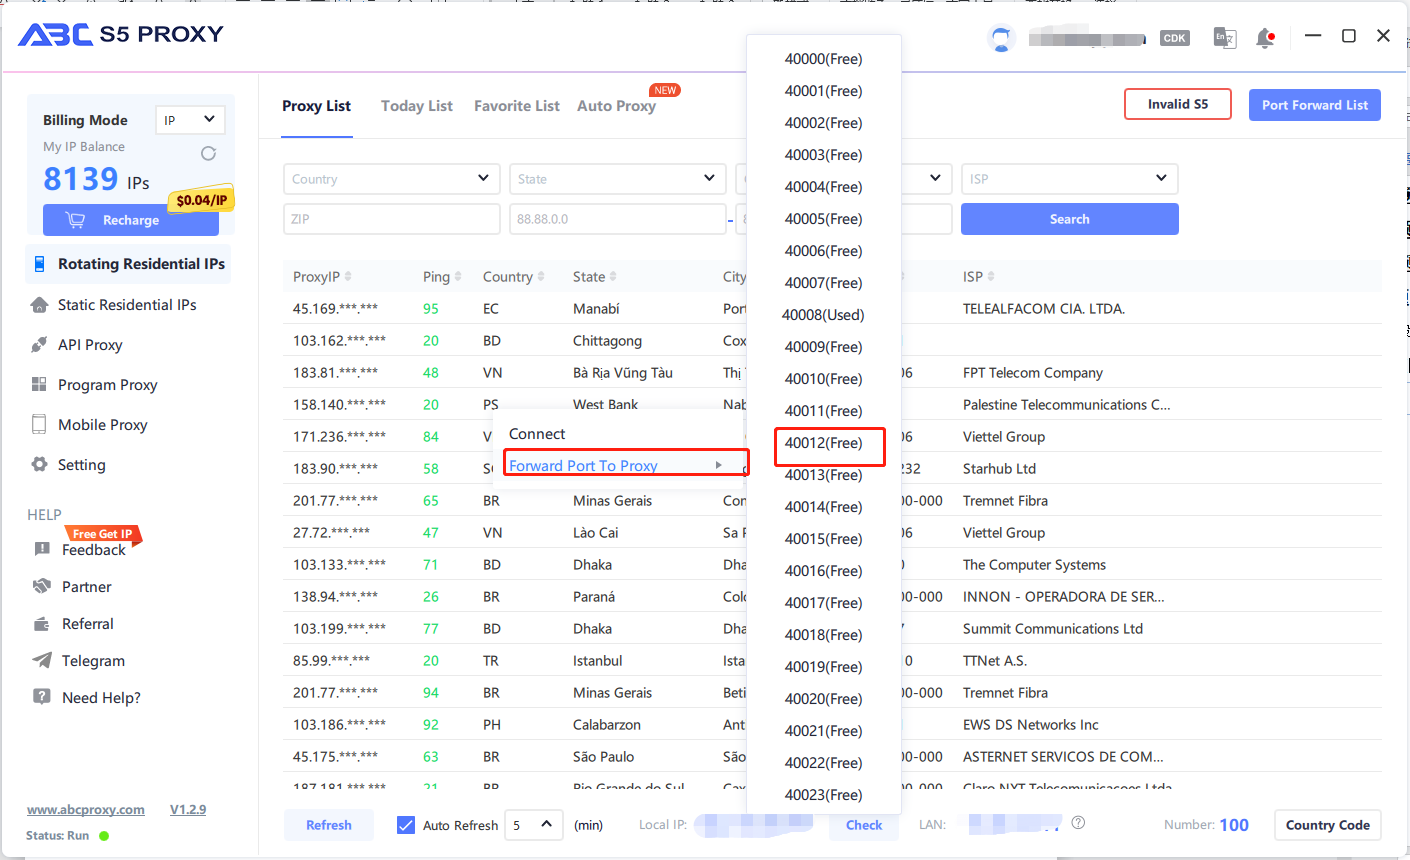Choose Connect in the context menu

tap(537, 434)
